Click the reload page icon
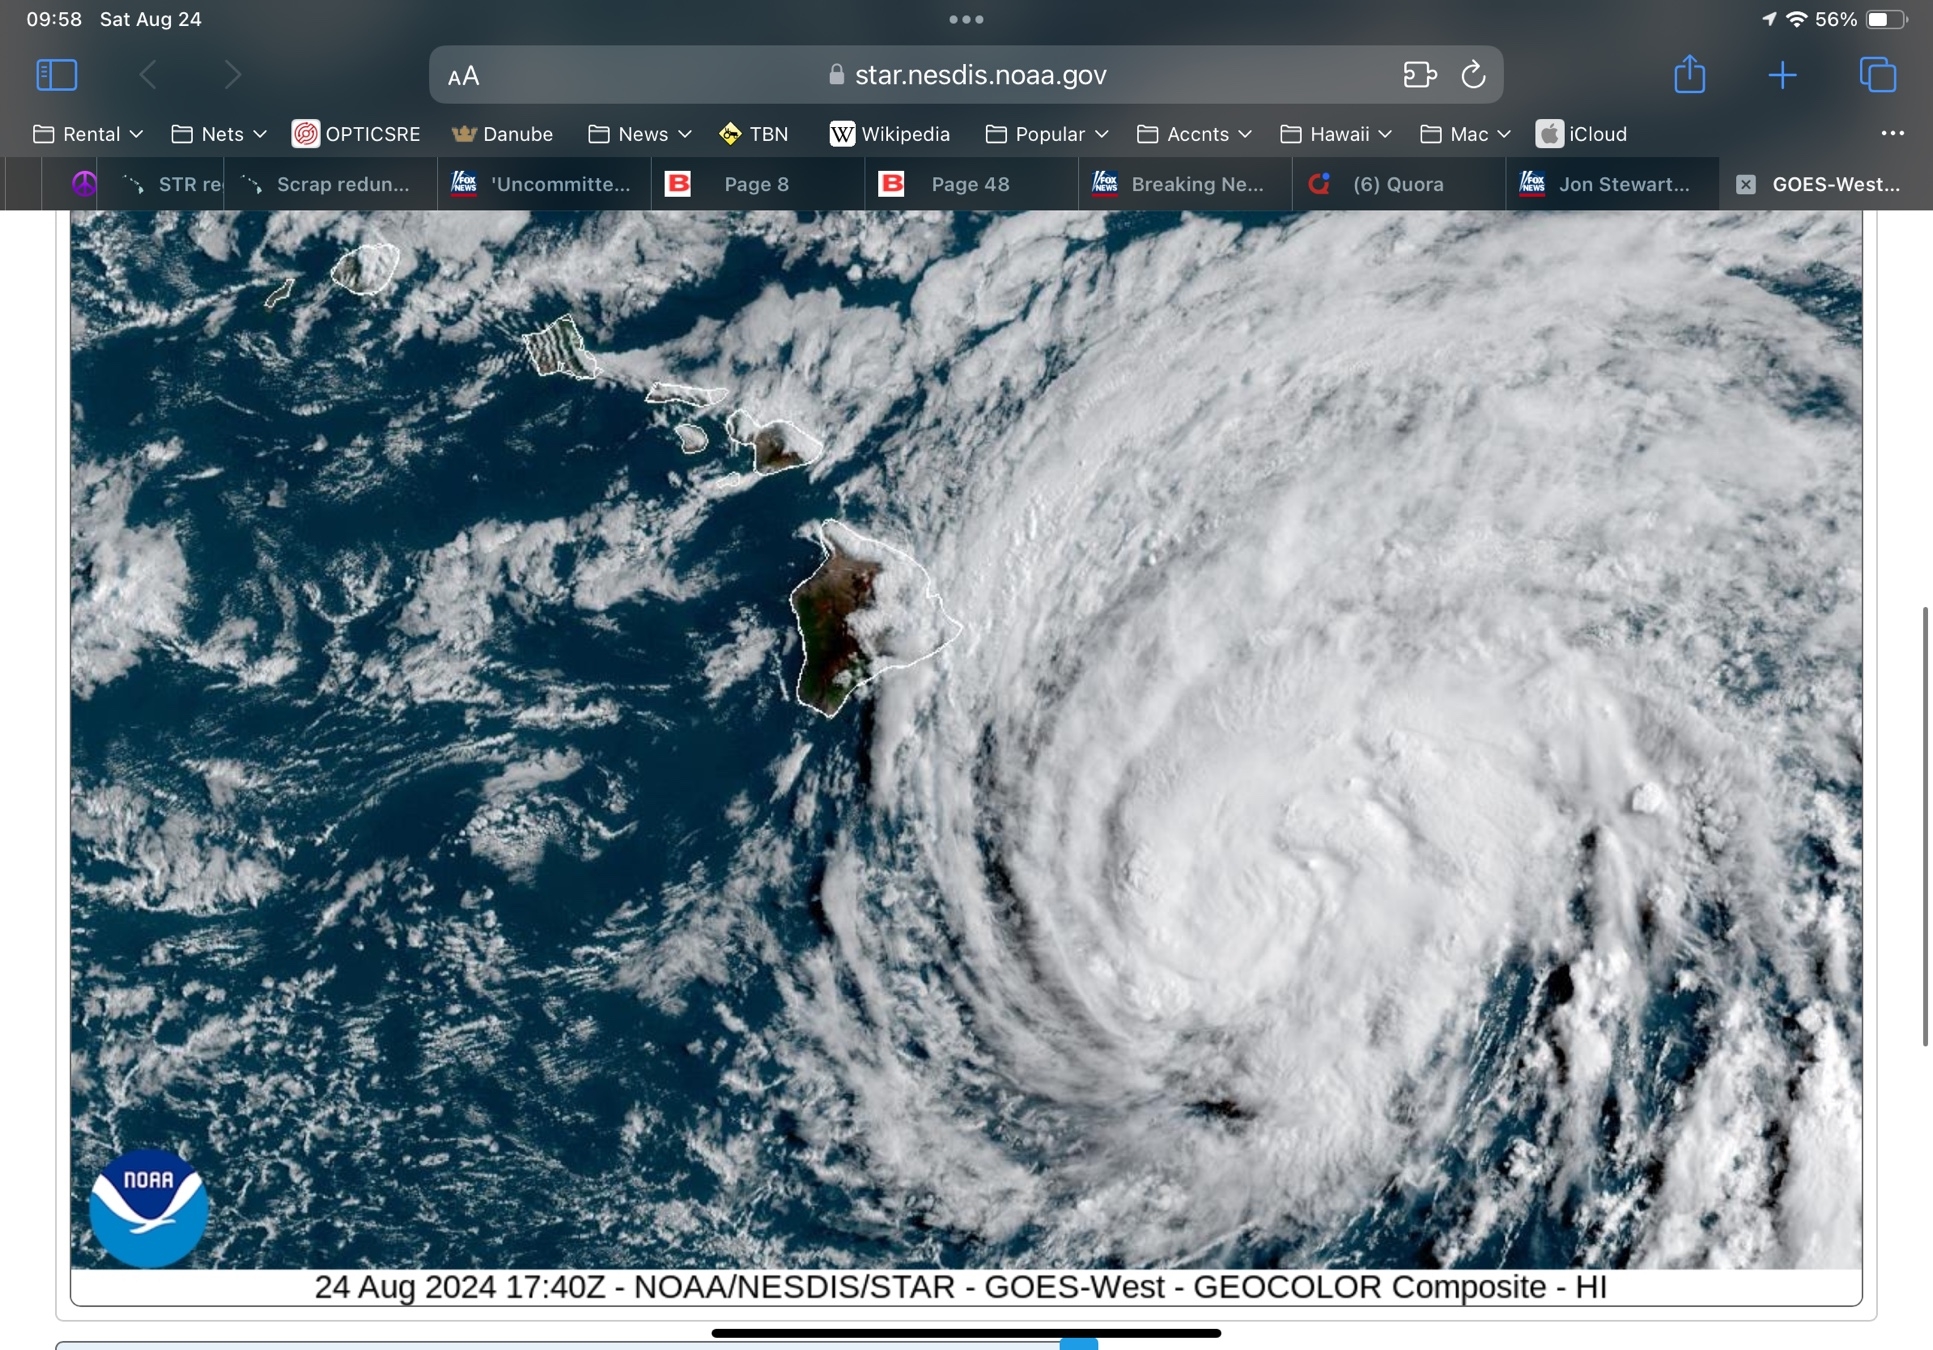Image resolution: width=1933 pixels, height=1350 pixels. (x=1473, y=75)
